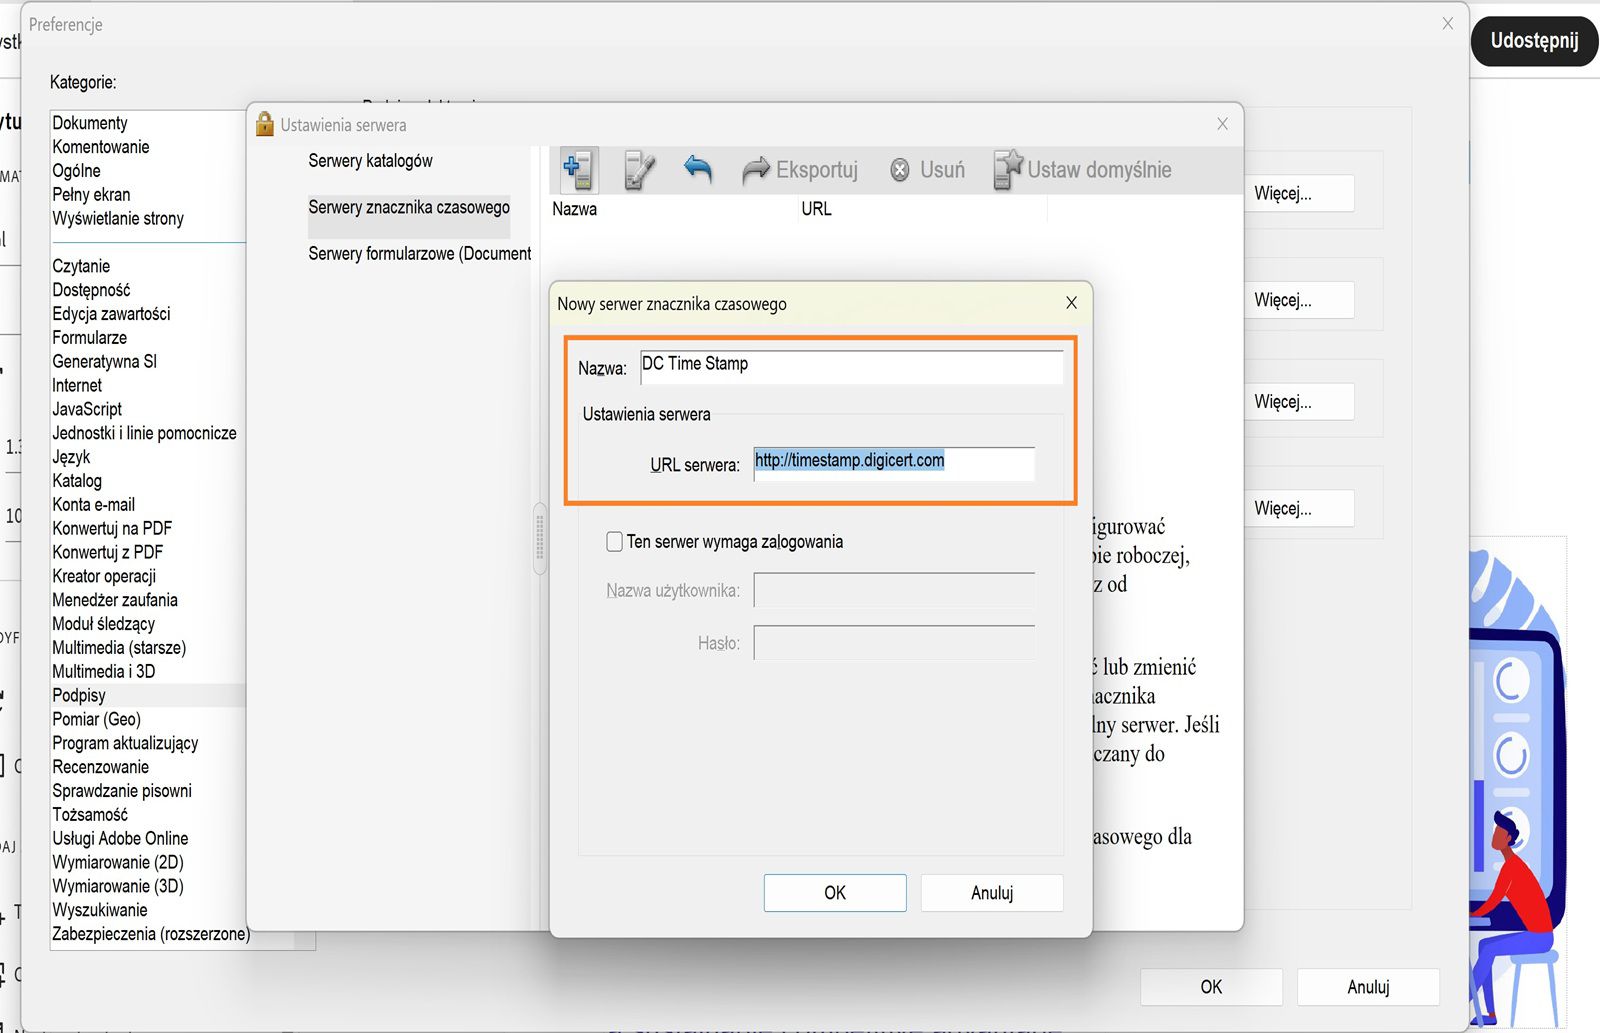
Task: Select Dokumenty category in Preferencje
Action: [x=90, y=123]
